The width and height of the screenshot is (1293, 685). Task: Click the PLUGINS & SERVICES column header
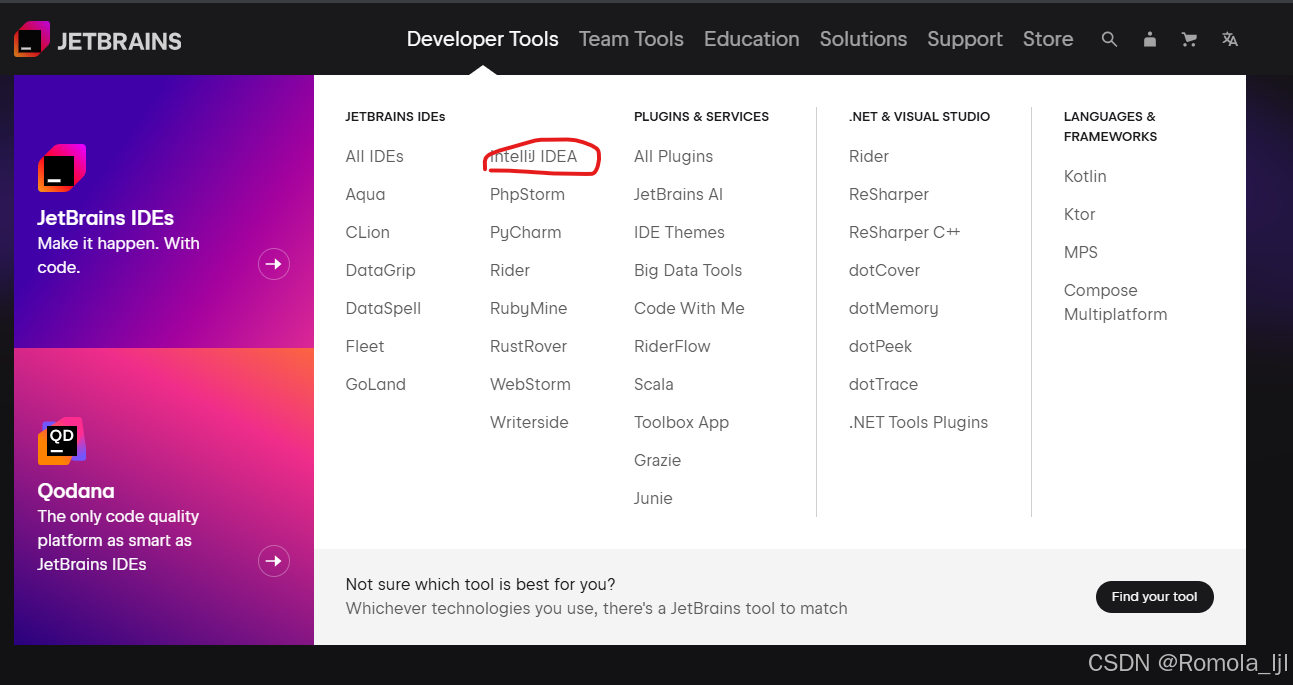701,117
